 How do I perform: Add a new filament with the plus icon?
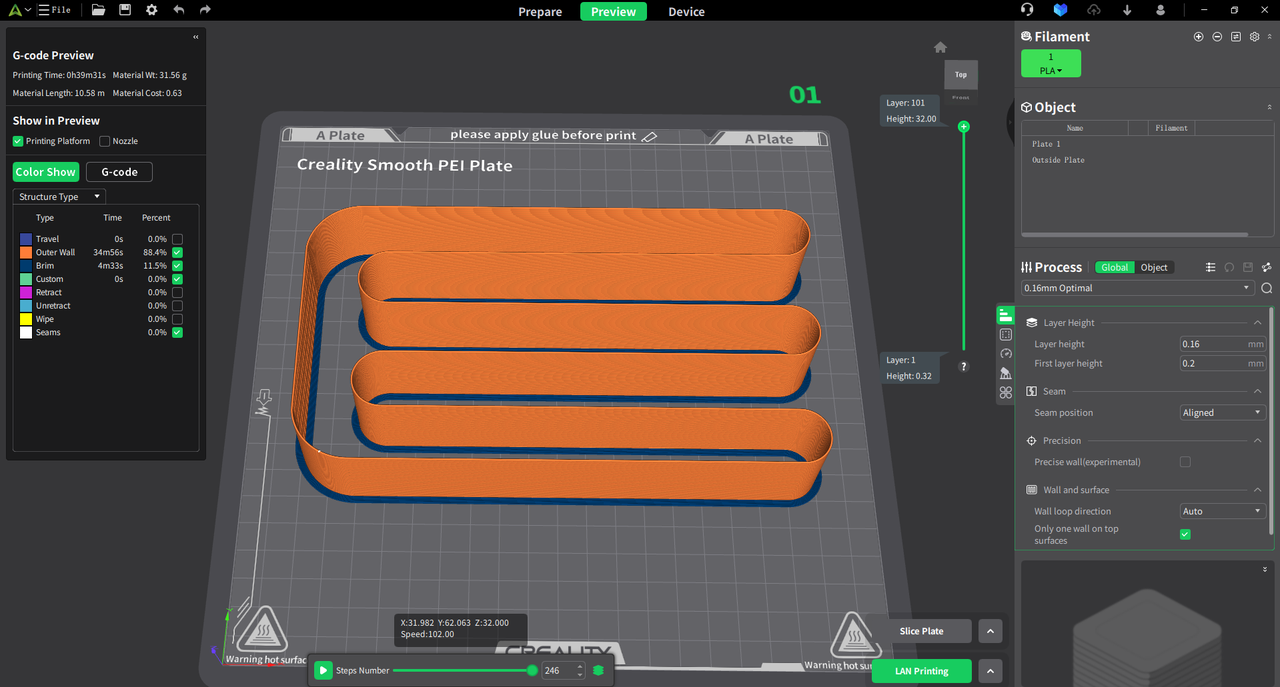[1198, 36]
